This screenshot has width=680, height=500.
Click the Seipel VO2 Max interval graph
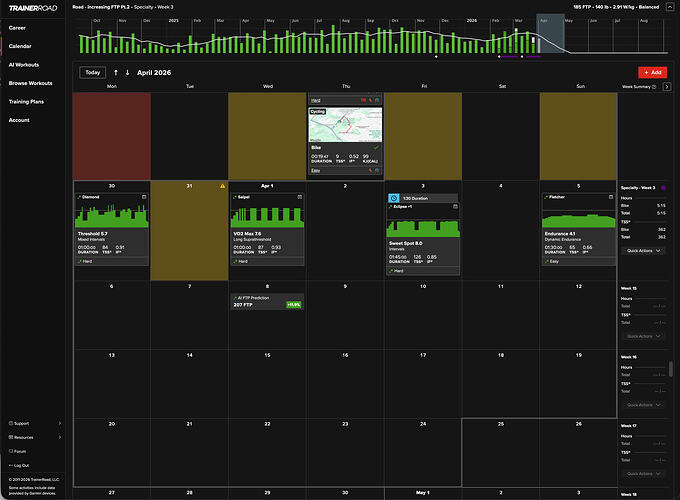[x=267, y=215]
